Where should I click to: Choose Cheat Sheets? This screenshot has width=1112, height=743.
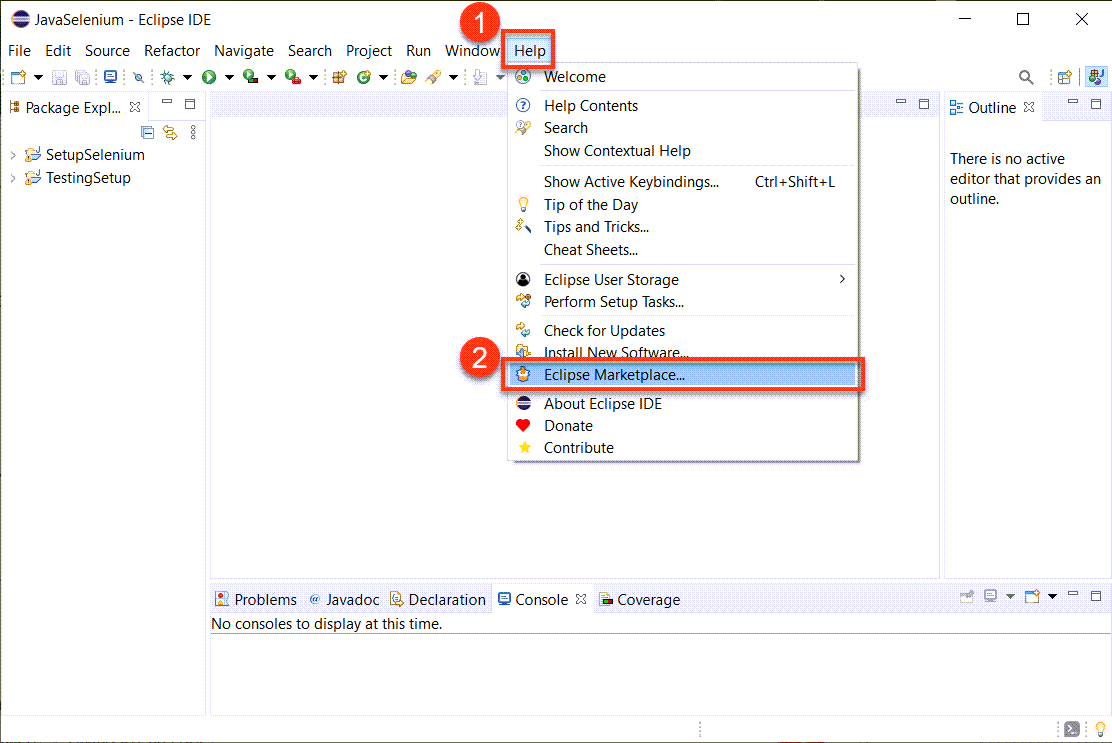pos(684,250)
